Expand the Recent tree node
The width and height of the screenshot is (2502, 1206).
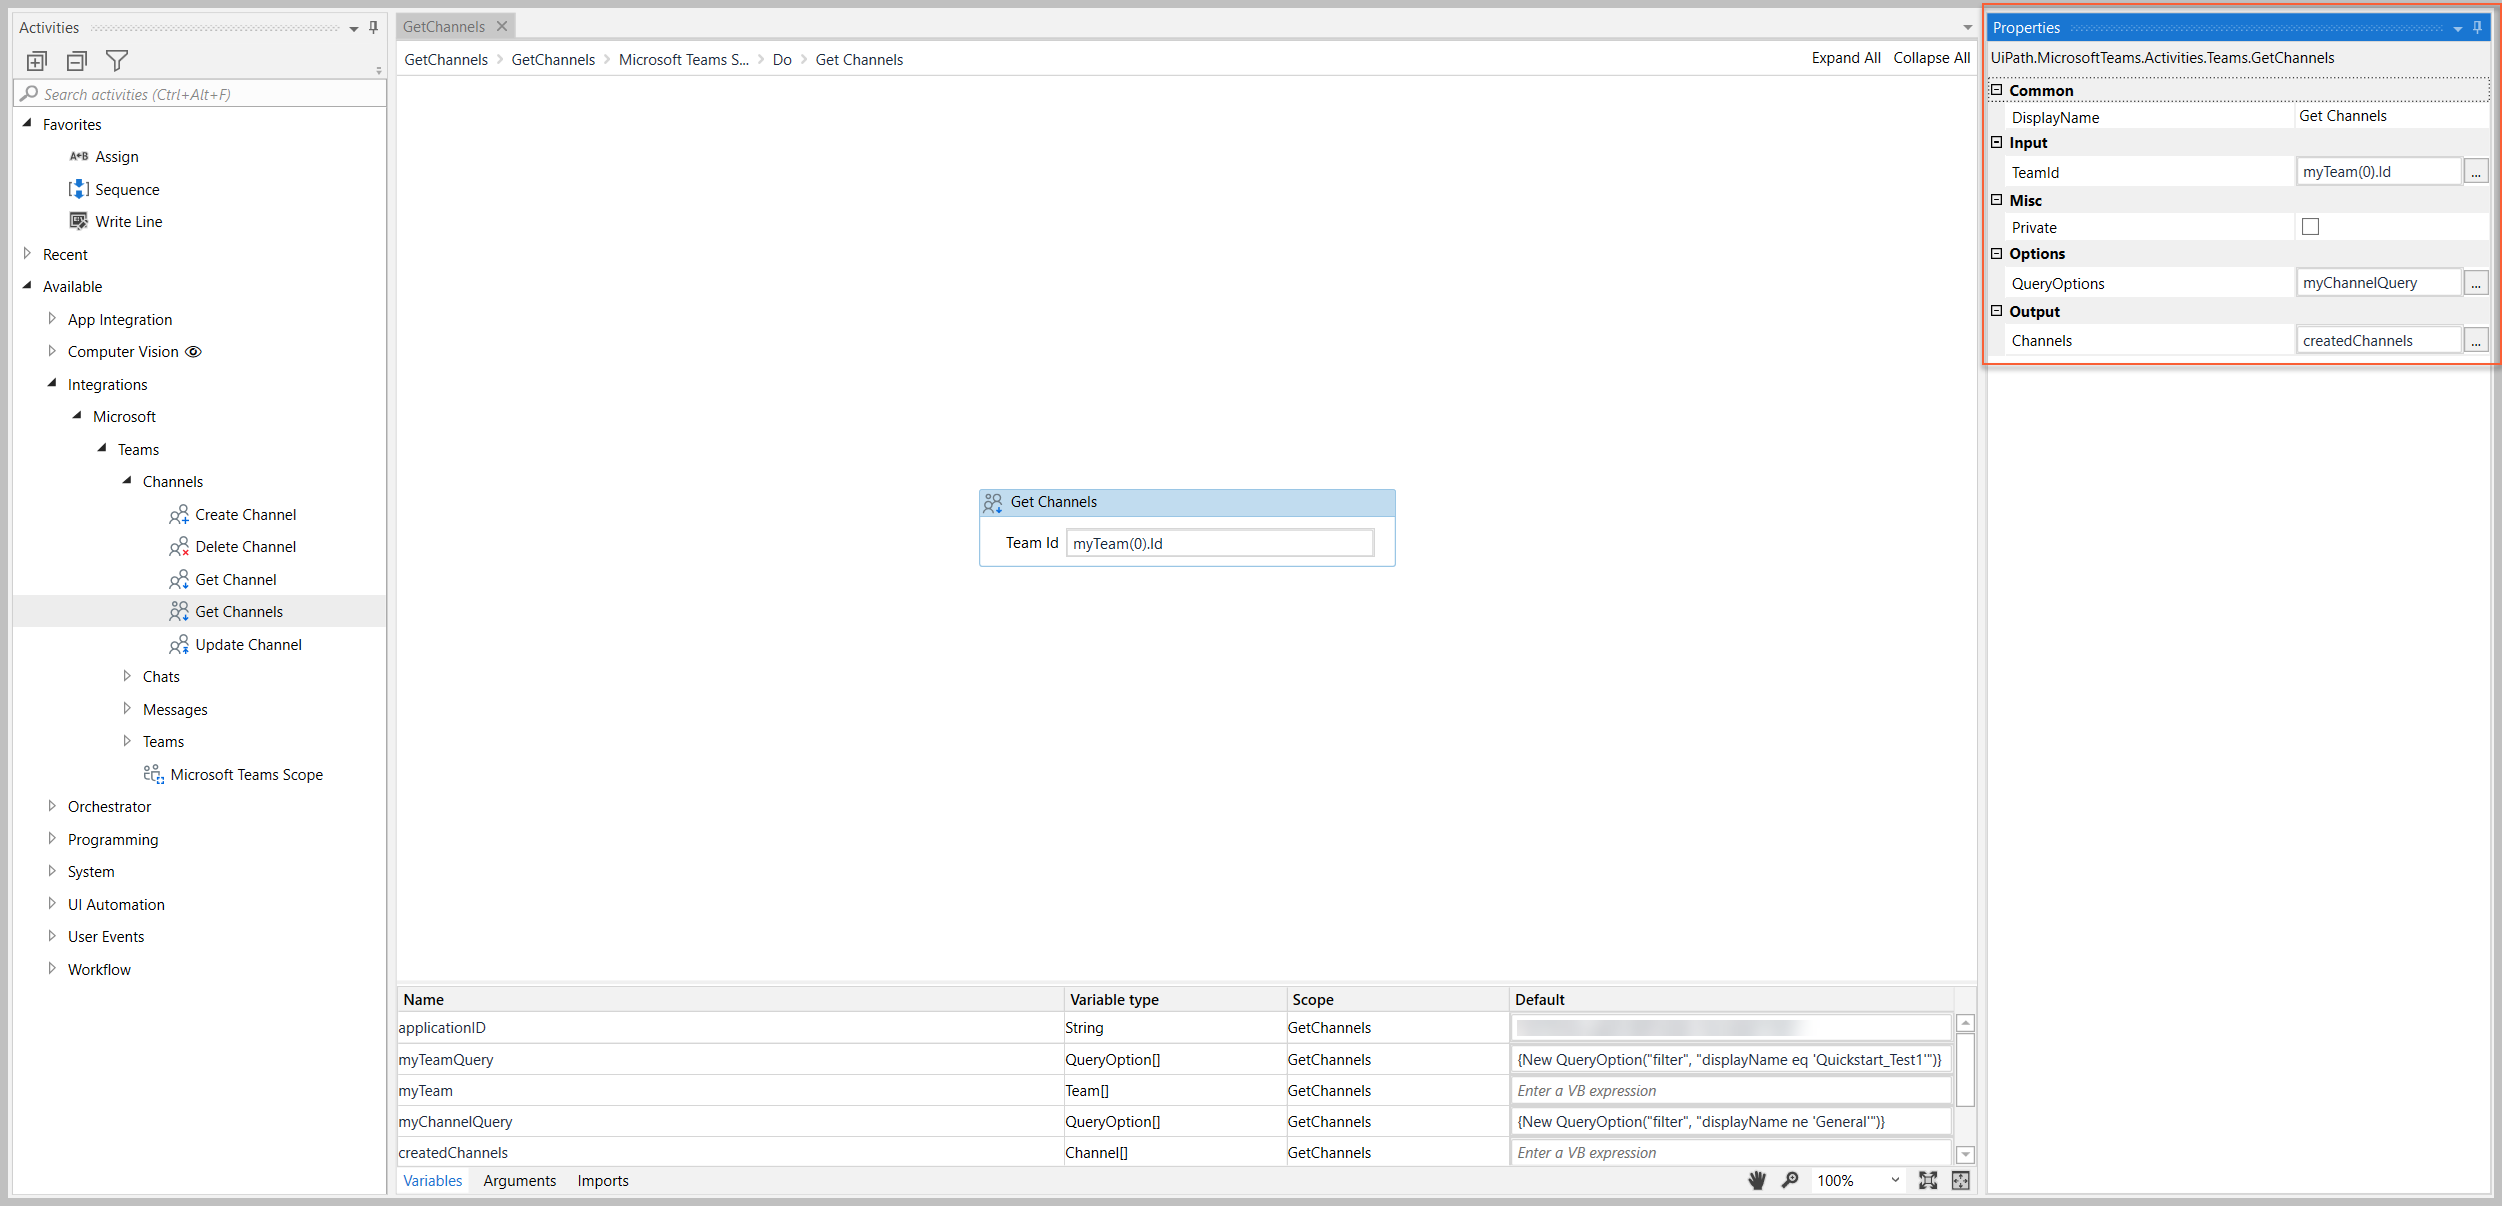point(27,254)
